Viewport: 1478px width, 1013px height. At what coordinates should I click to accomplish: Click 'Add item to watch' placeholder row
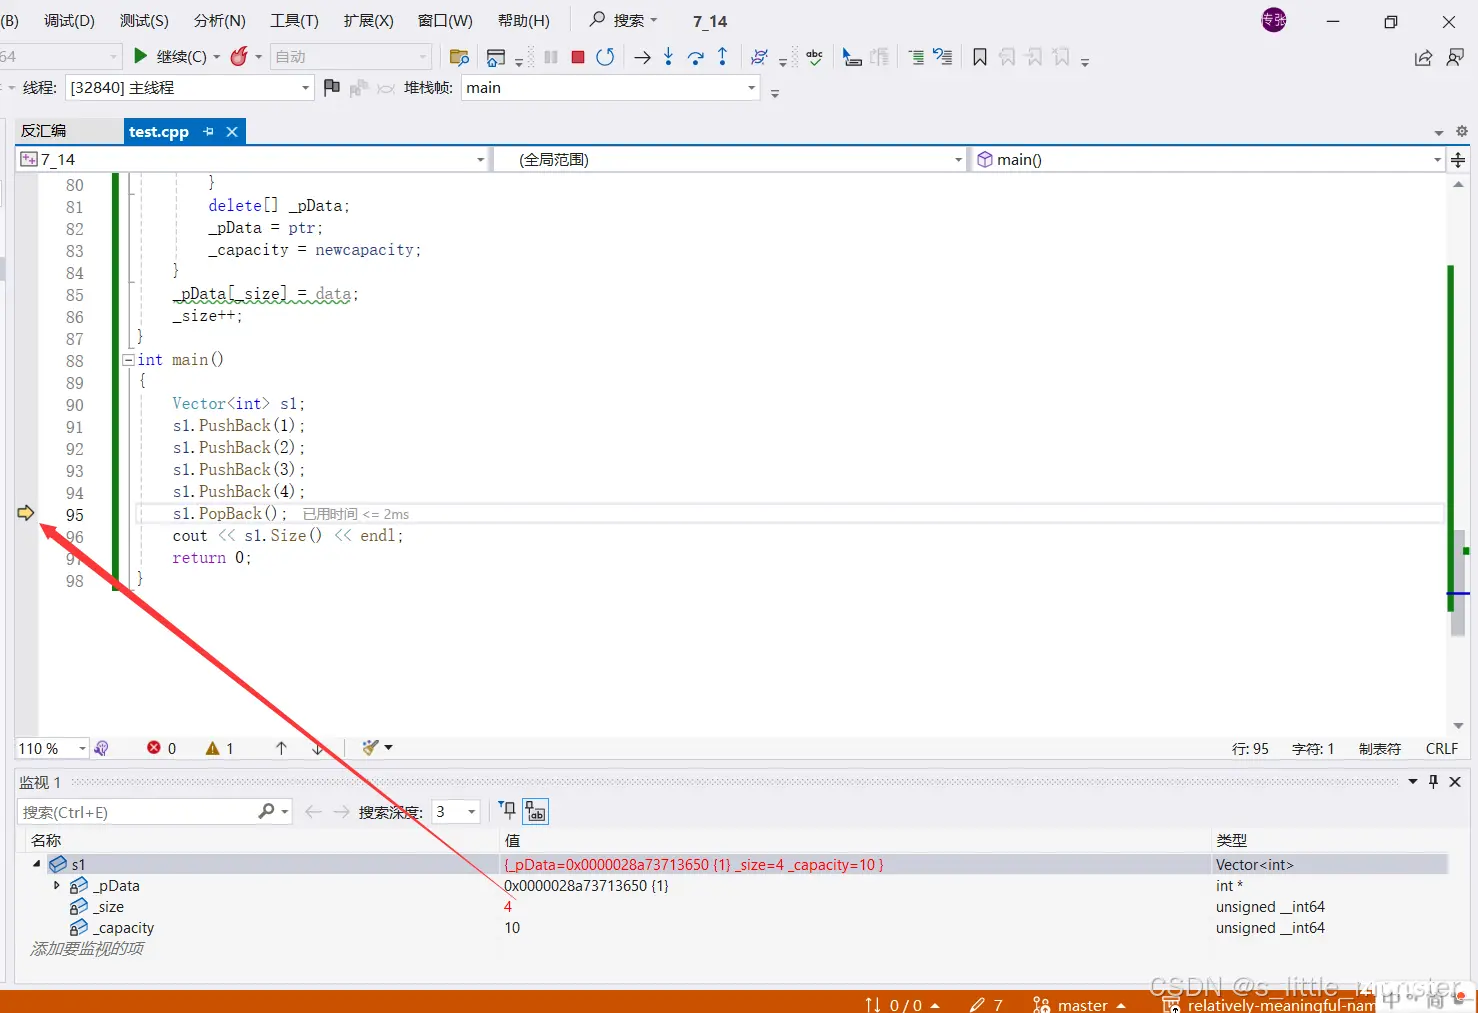click(x=87, y=949)
